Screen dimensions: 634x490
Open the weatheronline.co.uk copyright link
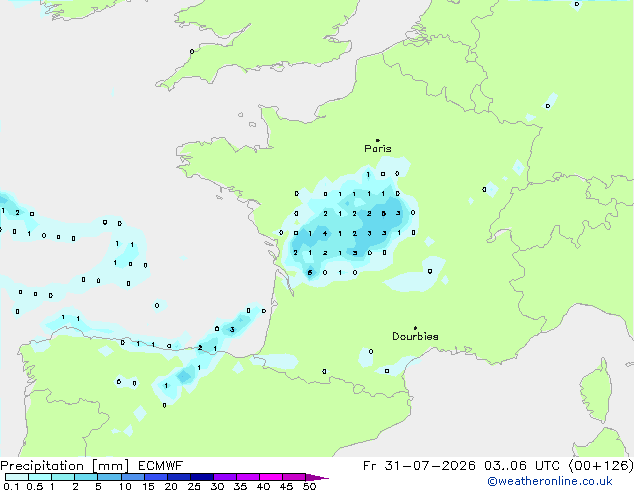550,481
